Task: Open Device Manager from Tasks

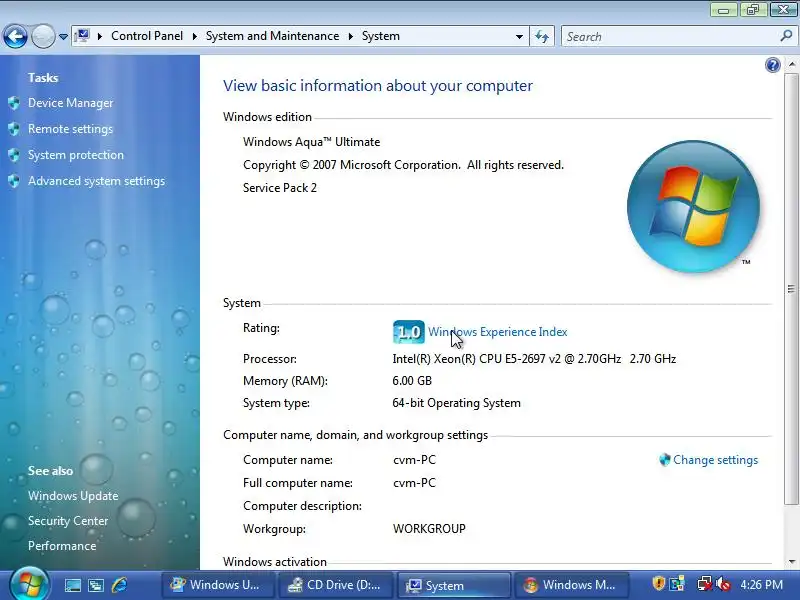Action: pos(70,103)
